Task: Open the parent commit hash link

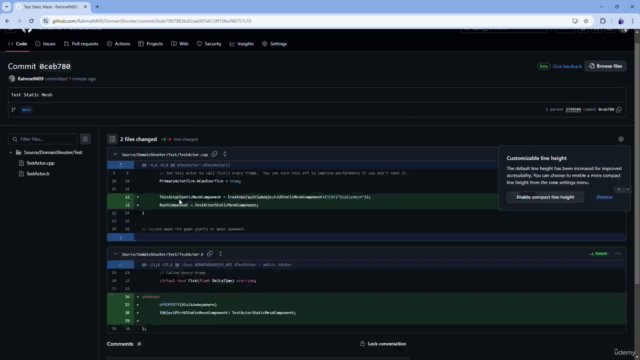Action: 573,109
